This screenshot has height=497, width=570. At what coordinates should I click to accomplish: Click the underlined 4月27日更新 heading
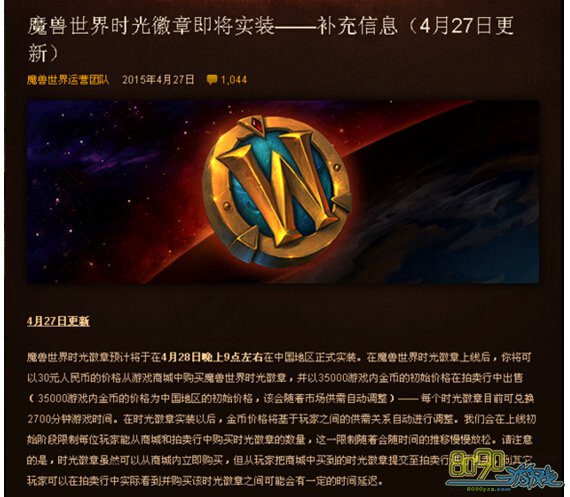58,321
